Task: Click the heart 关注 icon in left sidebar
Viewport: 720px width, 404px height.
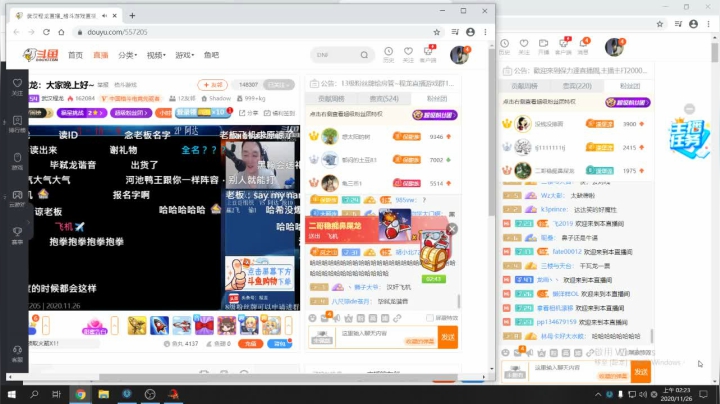Action: point(17,83)
